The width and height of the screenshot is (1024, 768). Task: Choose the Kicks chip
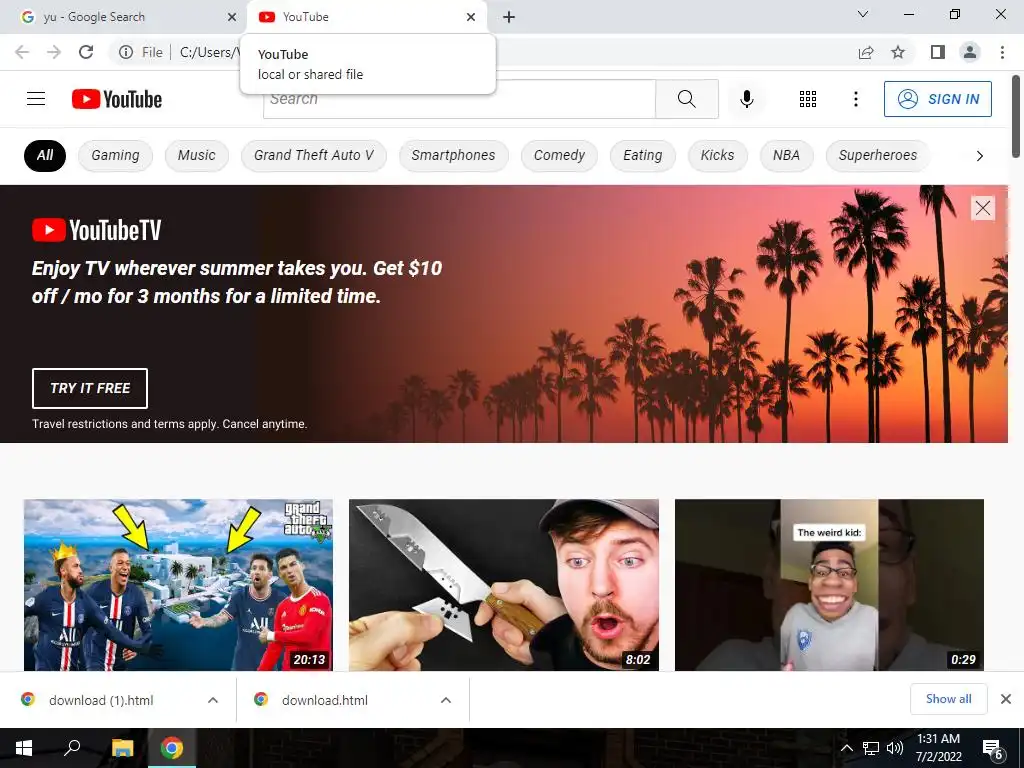[717, 155]
